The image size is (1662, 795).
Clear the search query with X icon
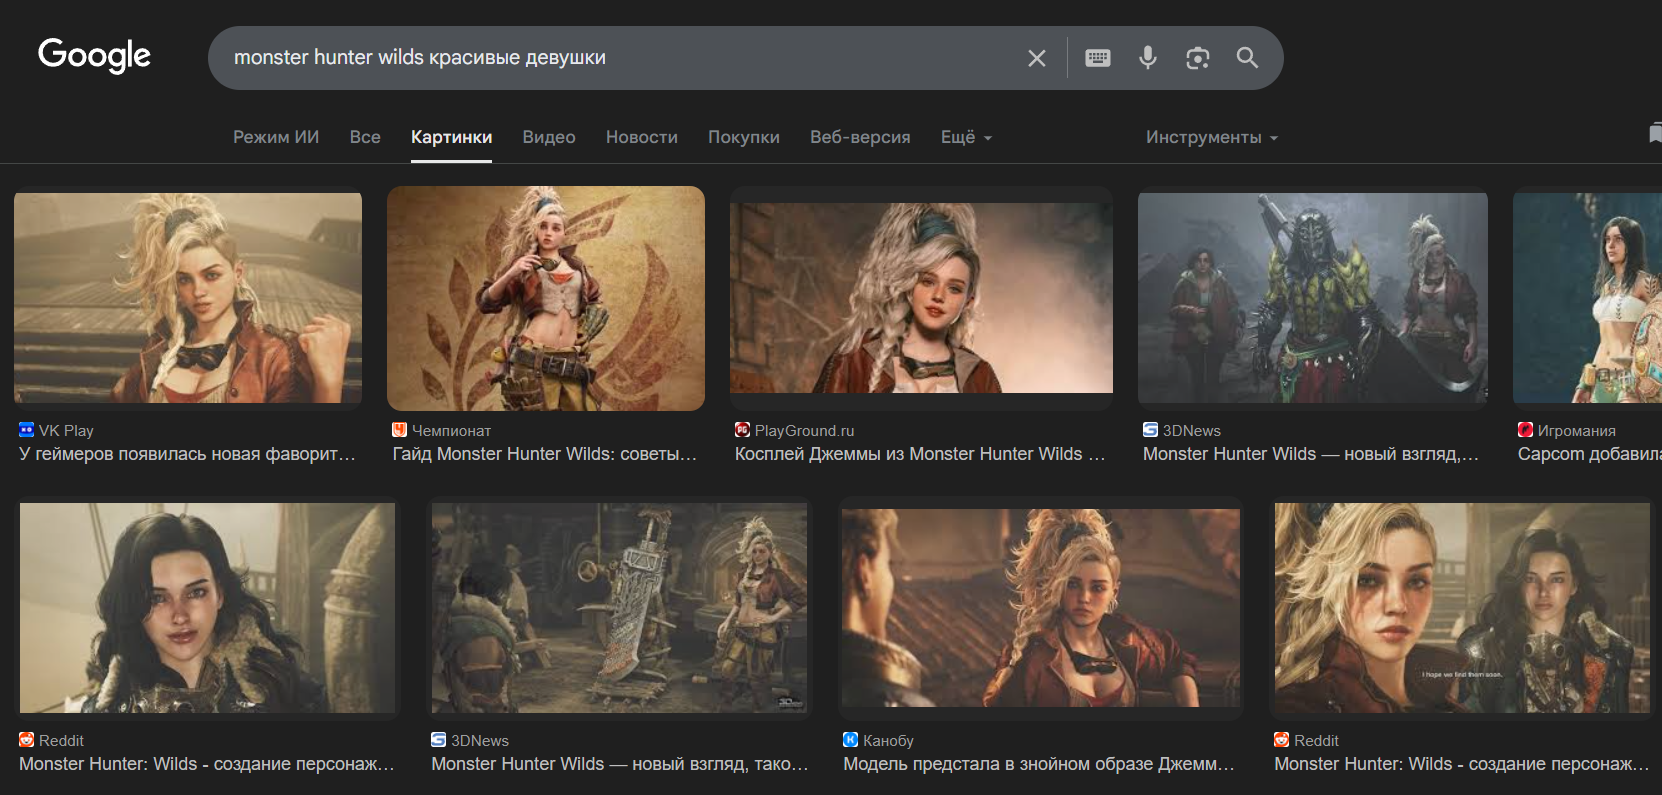(1037, 58)
